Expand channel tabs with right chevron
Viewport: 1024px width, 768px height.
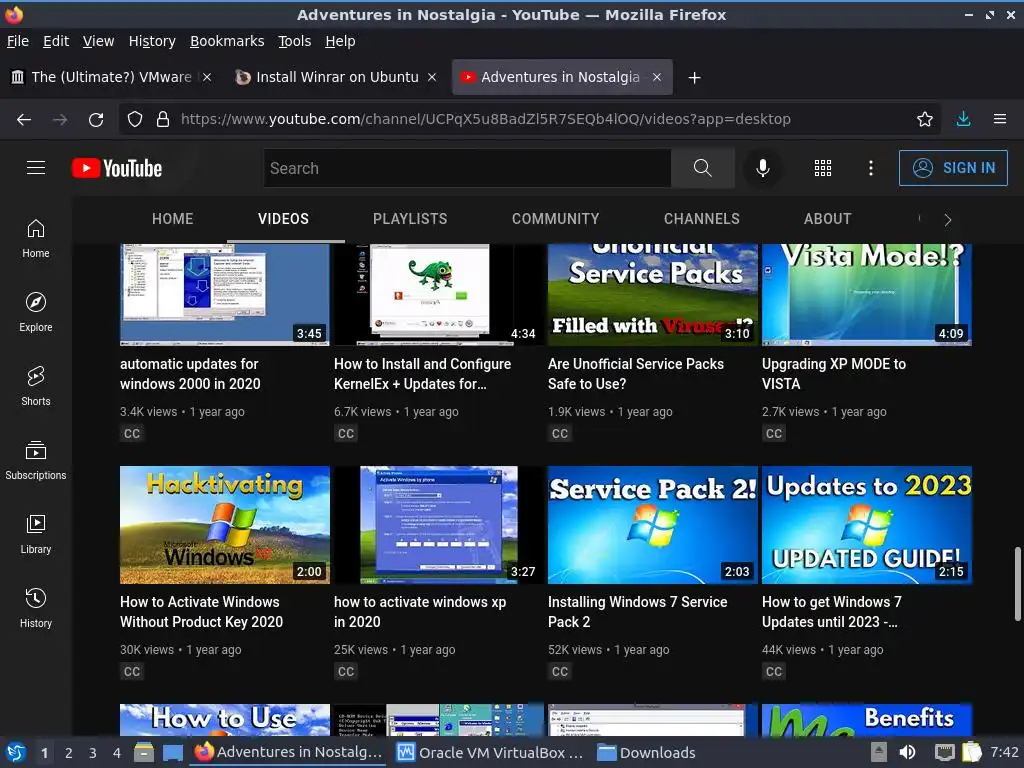pos(948,219)
